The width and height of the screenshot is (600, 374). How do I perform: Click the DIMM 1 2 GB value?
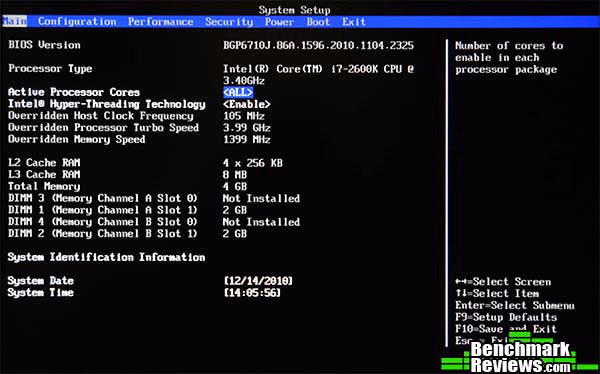[235, 210]
